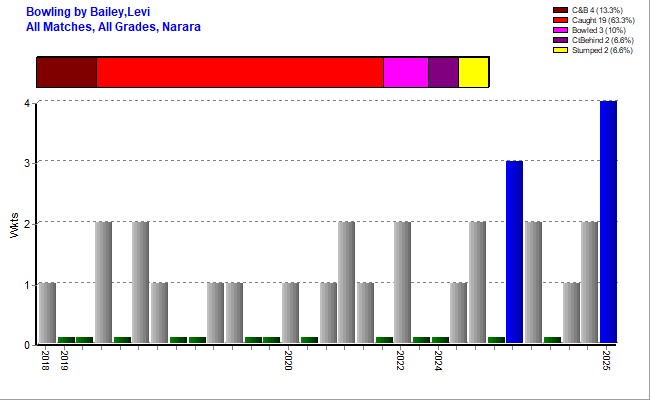
Task: Click the blue 3-wicket bar
Action: point(514,252)
